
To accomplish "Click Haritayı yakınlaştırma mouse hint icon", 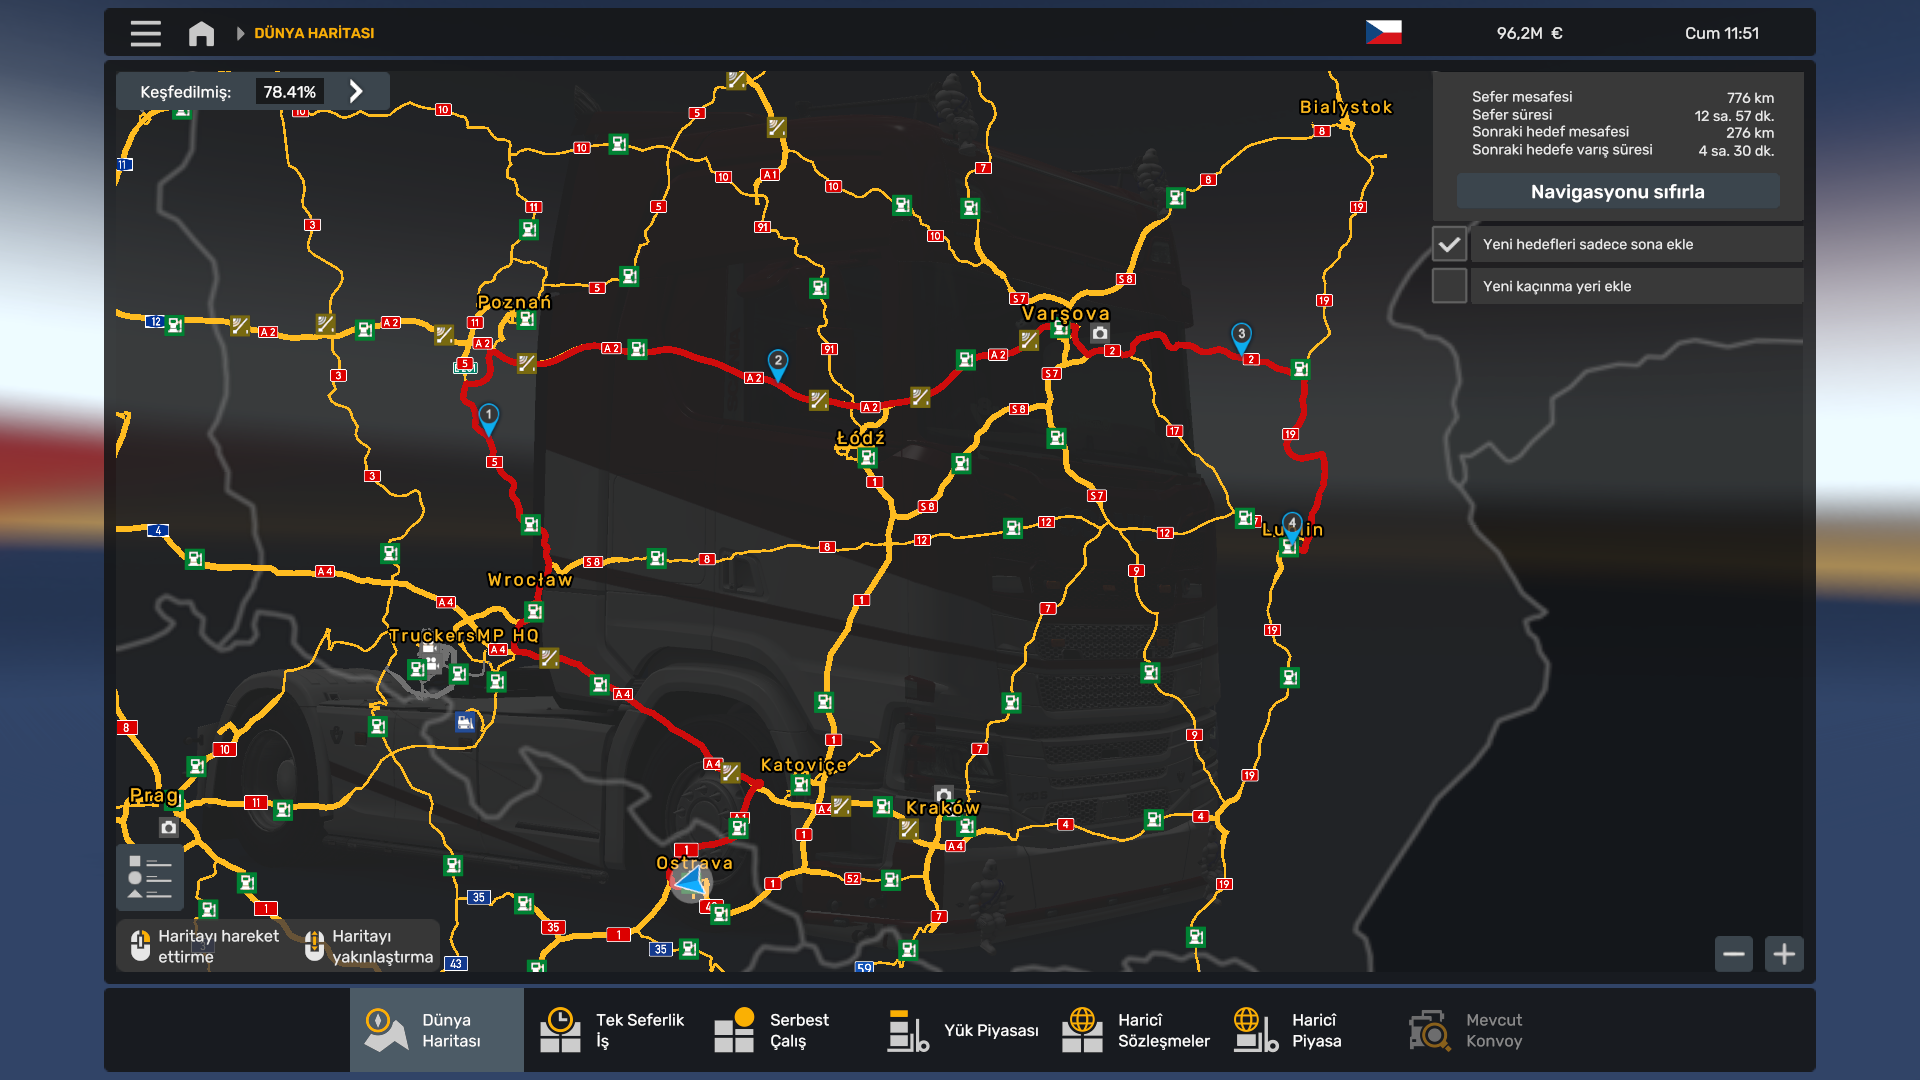I will pos(314,945).
